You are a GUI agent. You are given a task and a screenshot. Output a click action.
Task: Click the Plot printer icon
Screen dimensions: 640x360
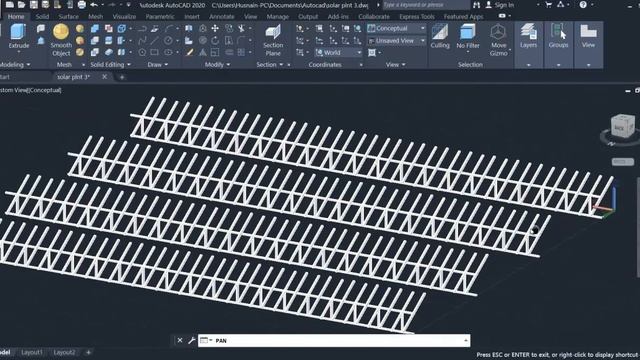pos(82,5)
